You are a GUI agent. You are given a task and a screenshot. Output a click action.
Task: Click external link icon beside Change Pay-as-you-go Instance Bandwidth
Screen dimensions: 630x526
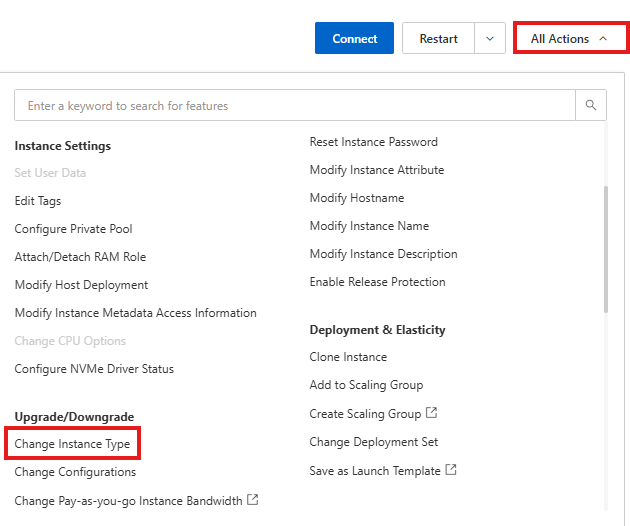(253, 499)
